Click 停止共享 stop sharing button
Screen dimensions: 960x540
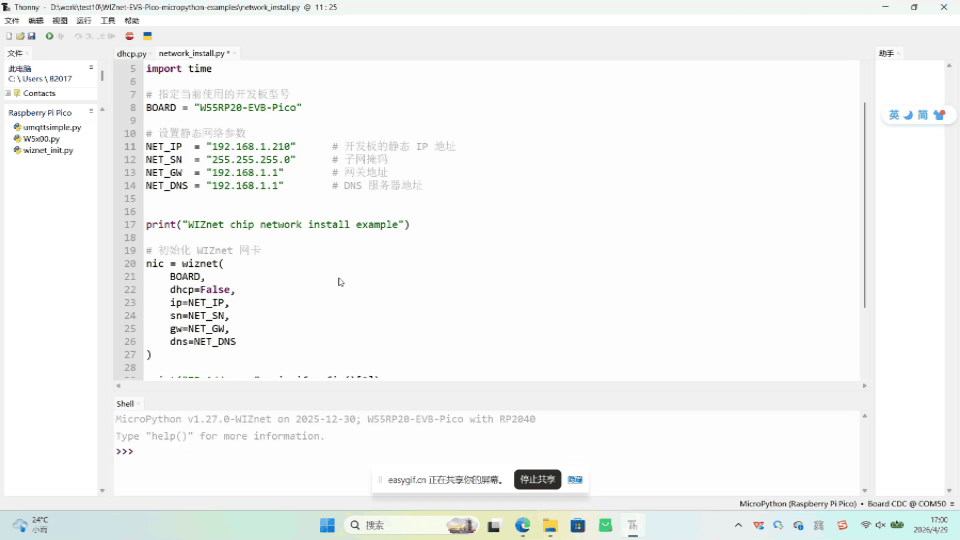pyautogui.click(x=538, y=479)
